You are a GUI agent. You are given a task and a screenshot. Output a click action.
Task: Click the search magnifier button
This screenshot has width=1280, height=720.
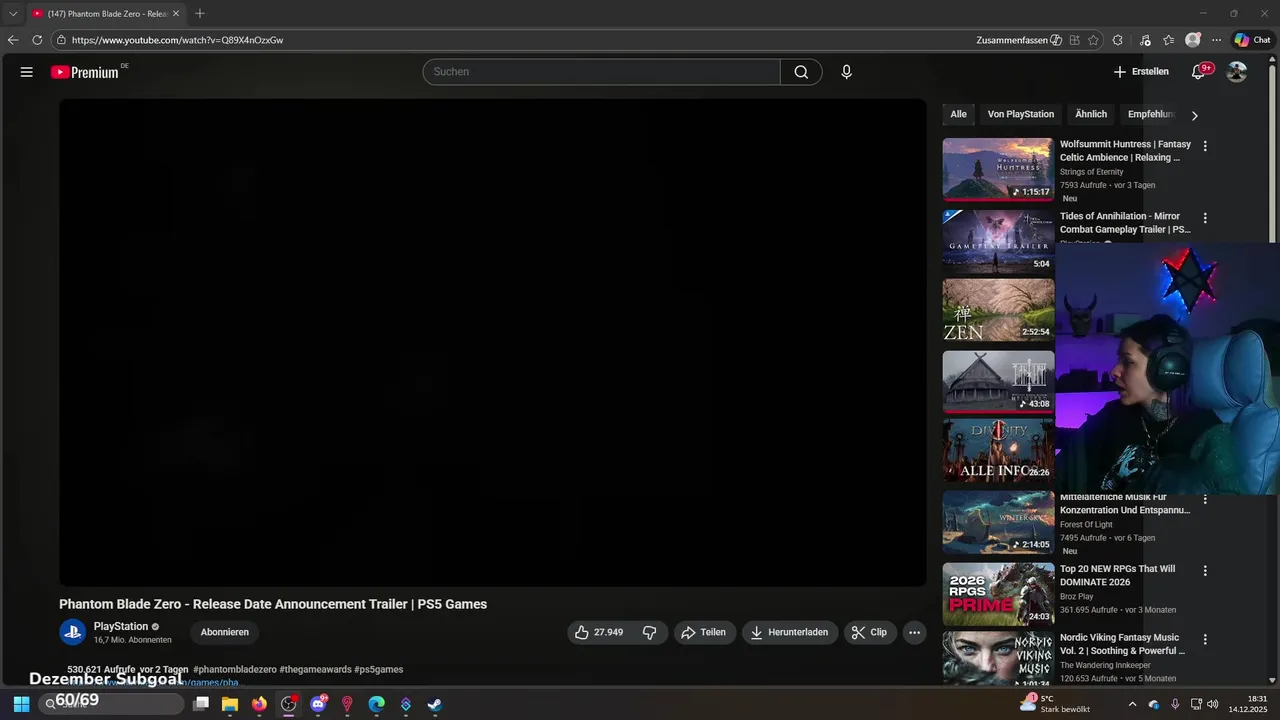click(x=801, y=72)
